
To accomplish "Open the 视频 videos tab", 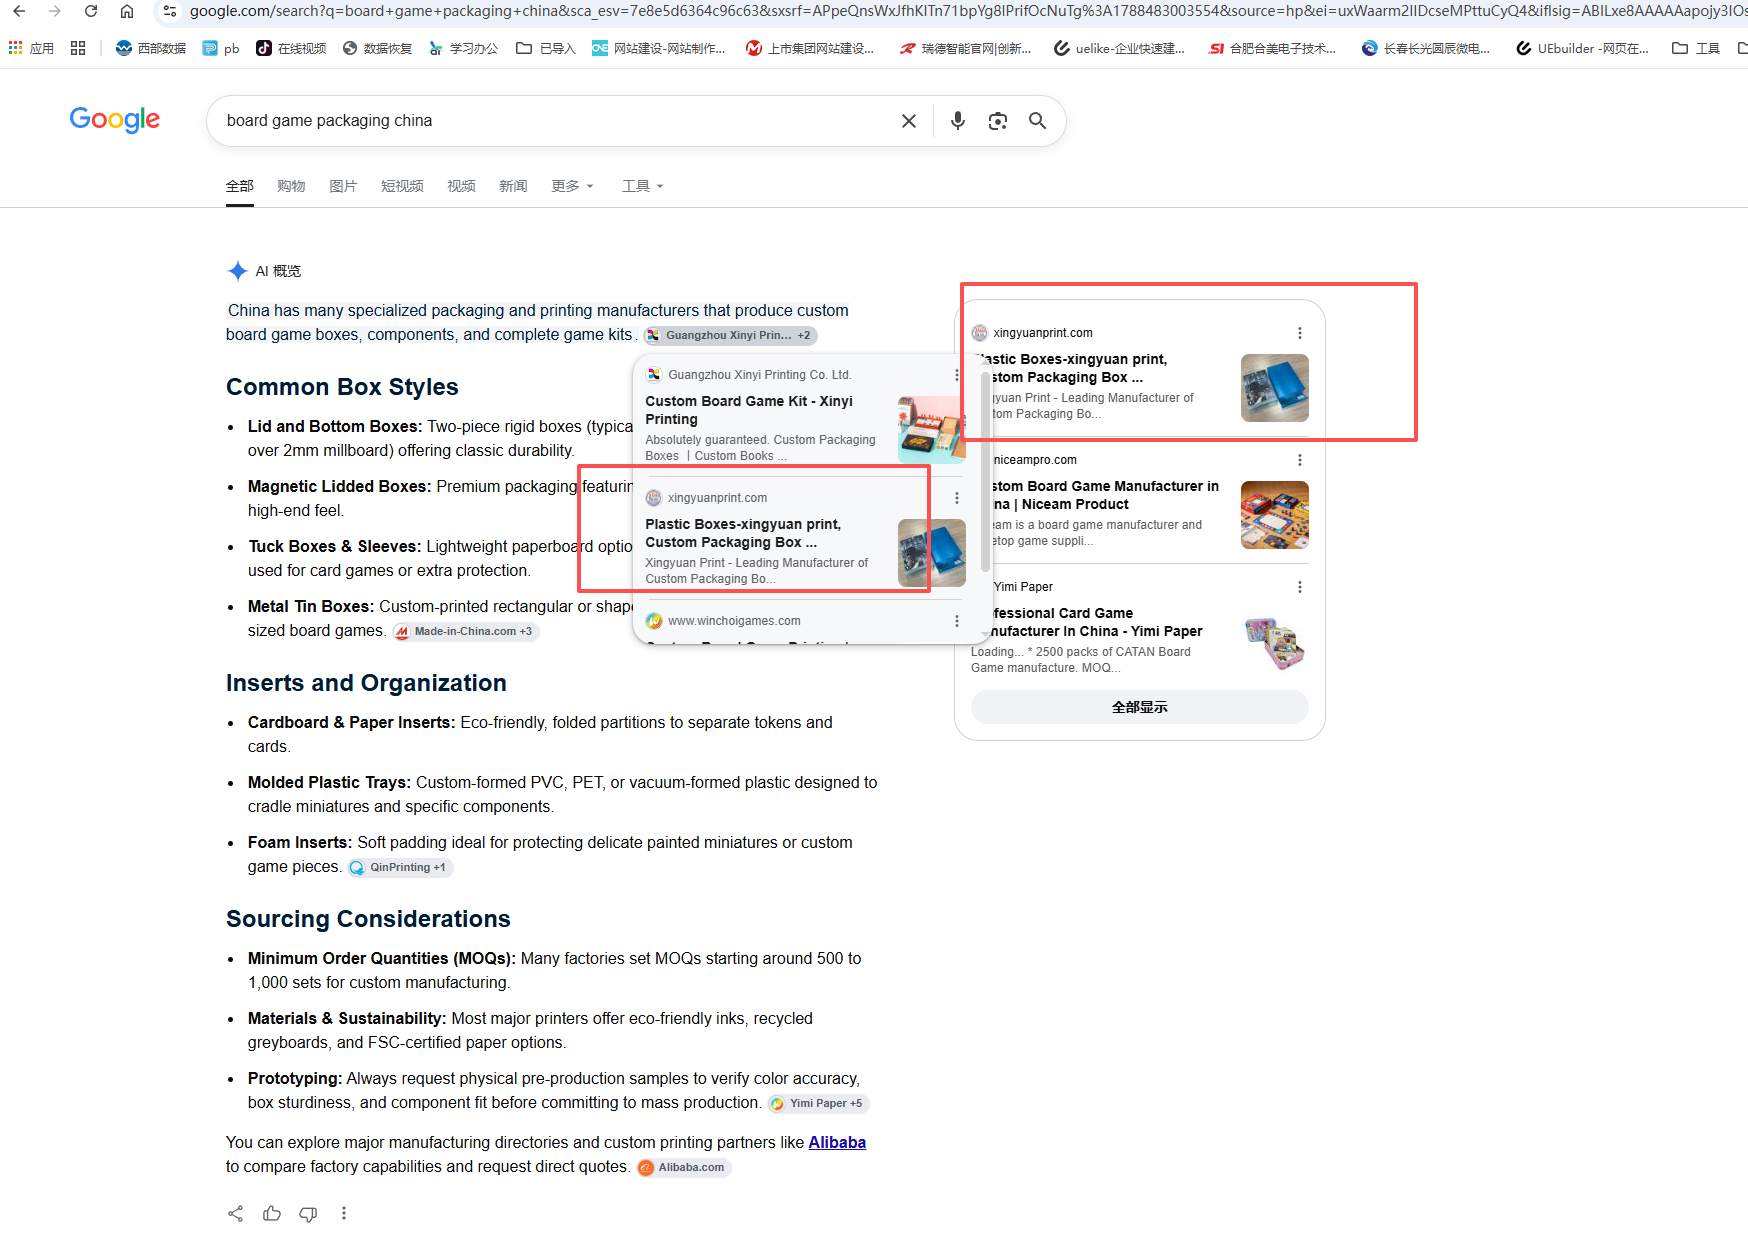I will 461,186.
